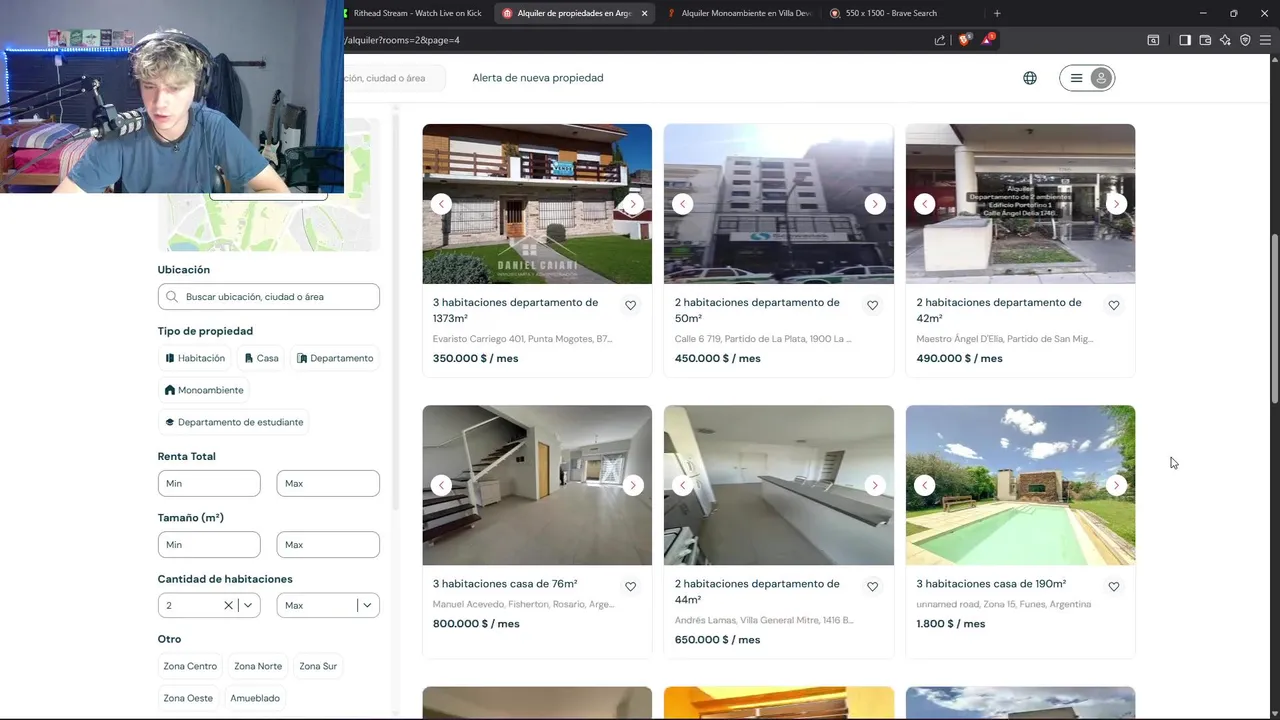Click Tamaño Min field
Screen dimensions: 1280x720
pos(209,545)
